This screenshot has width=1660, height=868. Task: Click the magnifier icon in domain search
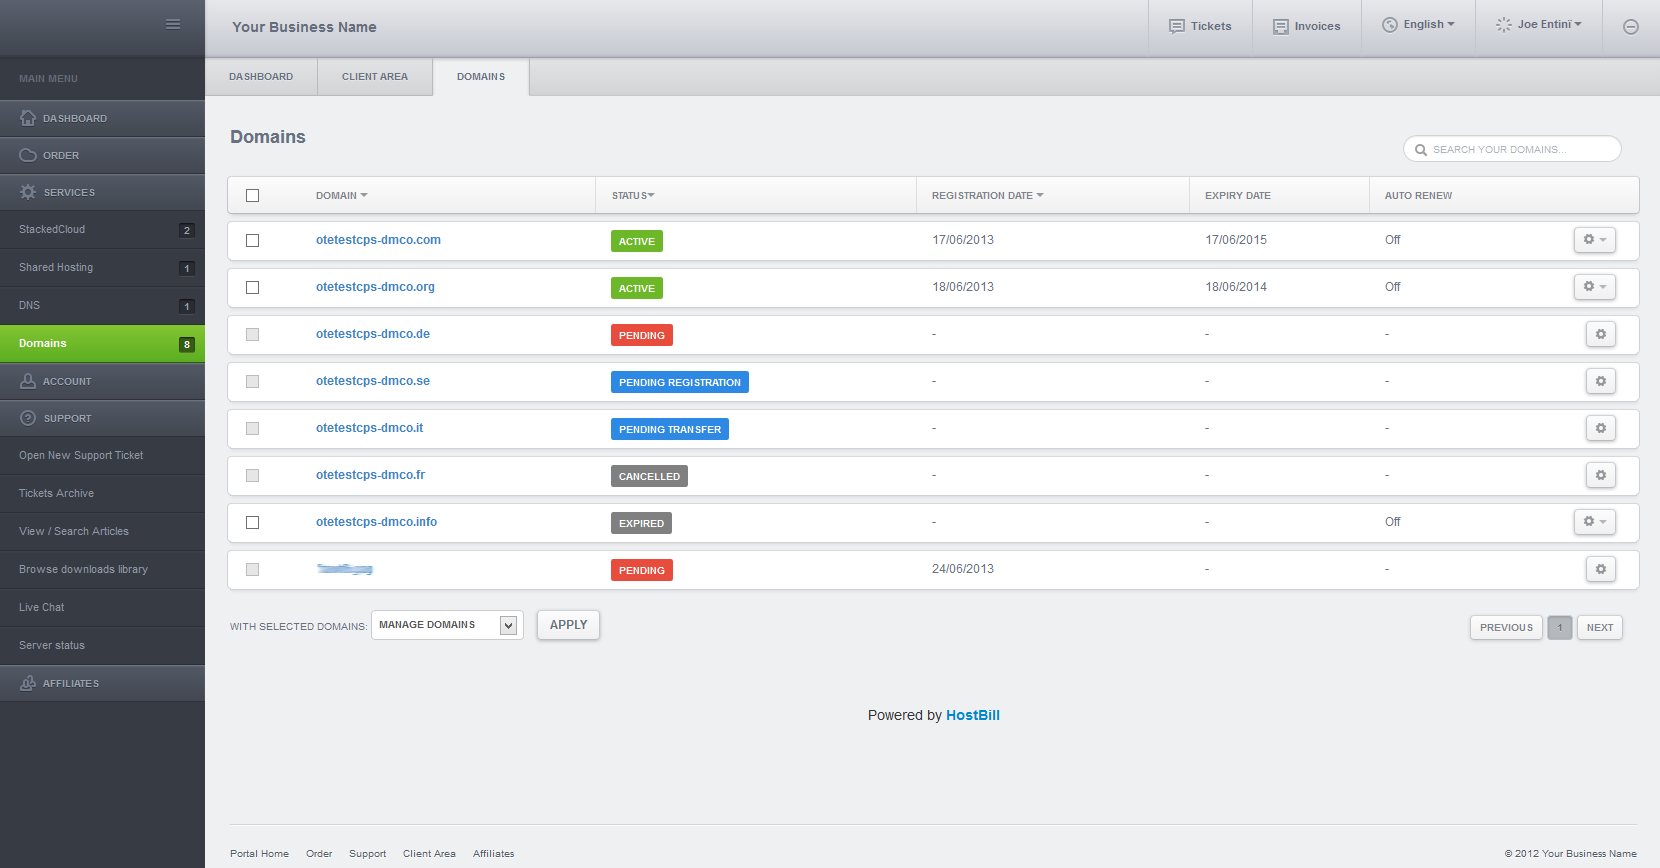point(1420,150)
